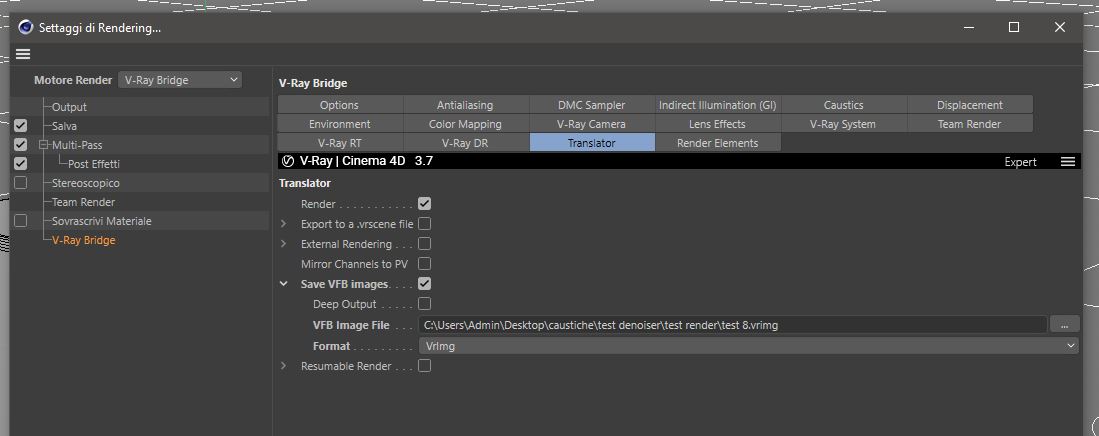Open the hamburger menu below the title bar
This screenshot has height=436, width=1099.
[23, 54]
